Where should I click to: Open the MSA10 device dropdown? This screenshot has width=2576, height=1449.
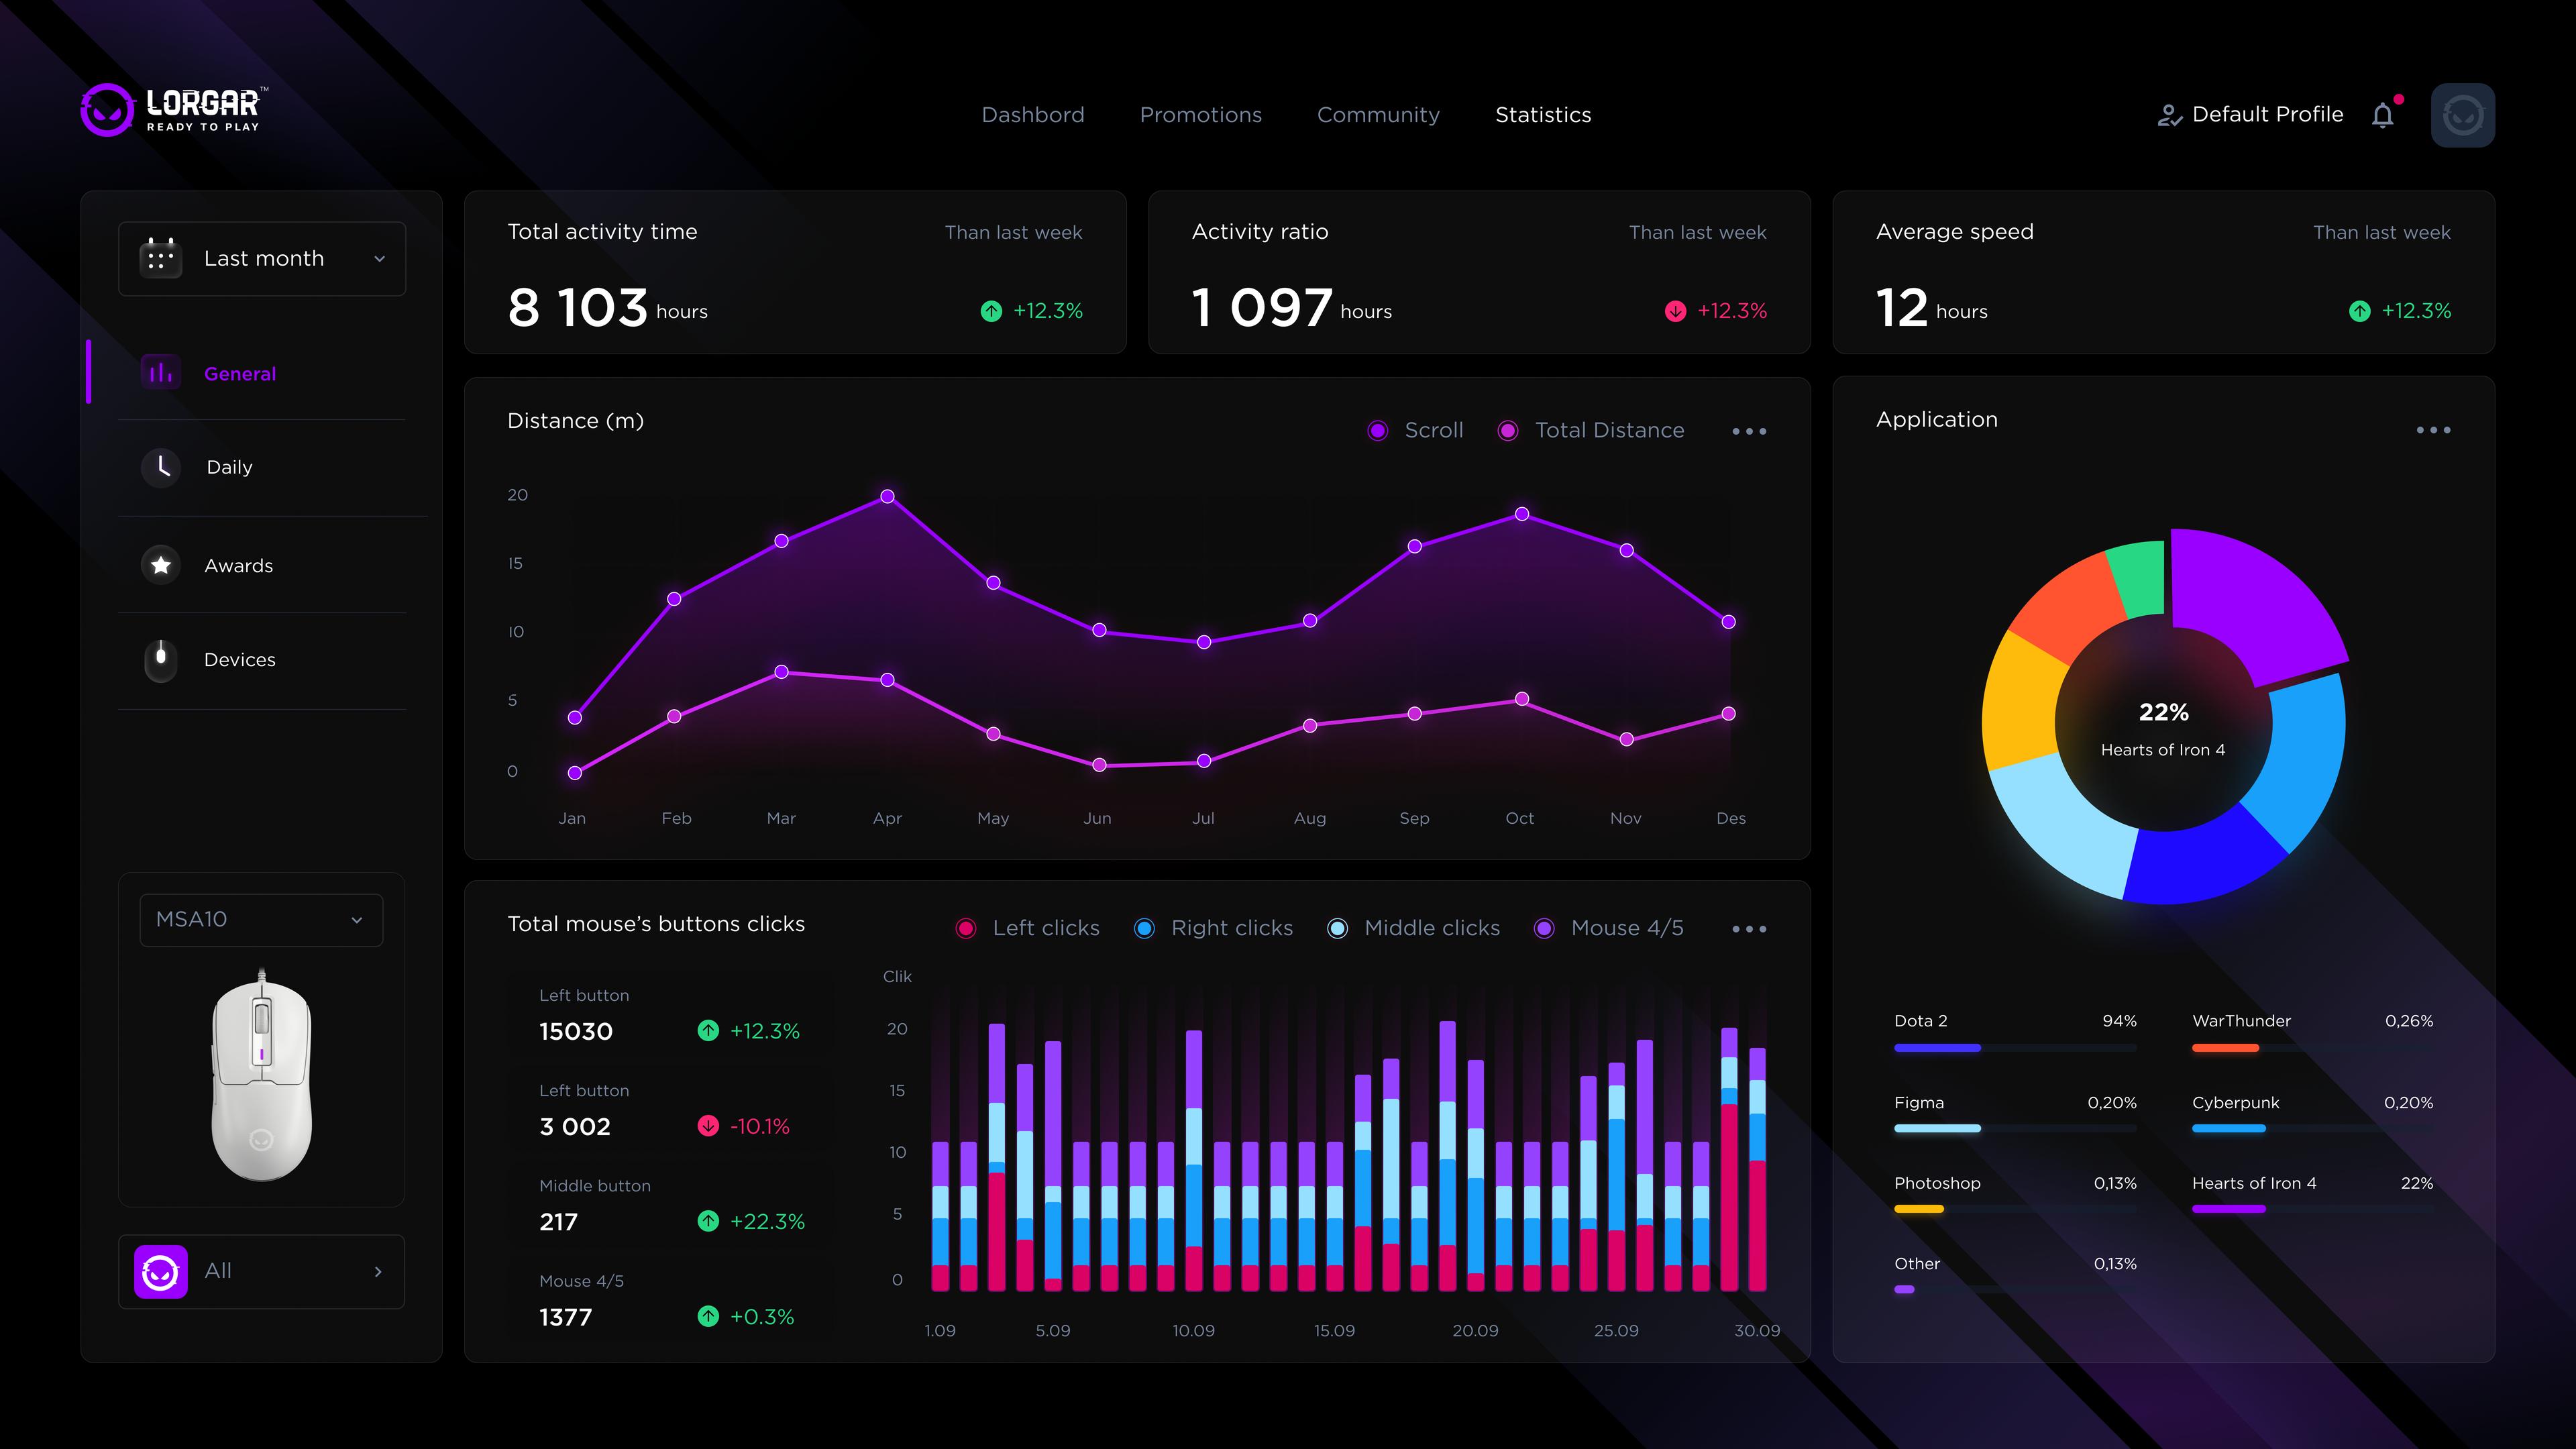click(261, 919)
